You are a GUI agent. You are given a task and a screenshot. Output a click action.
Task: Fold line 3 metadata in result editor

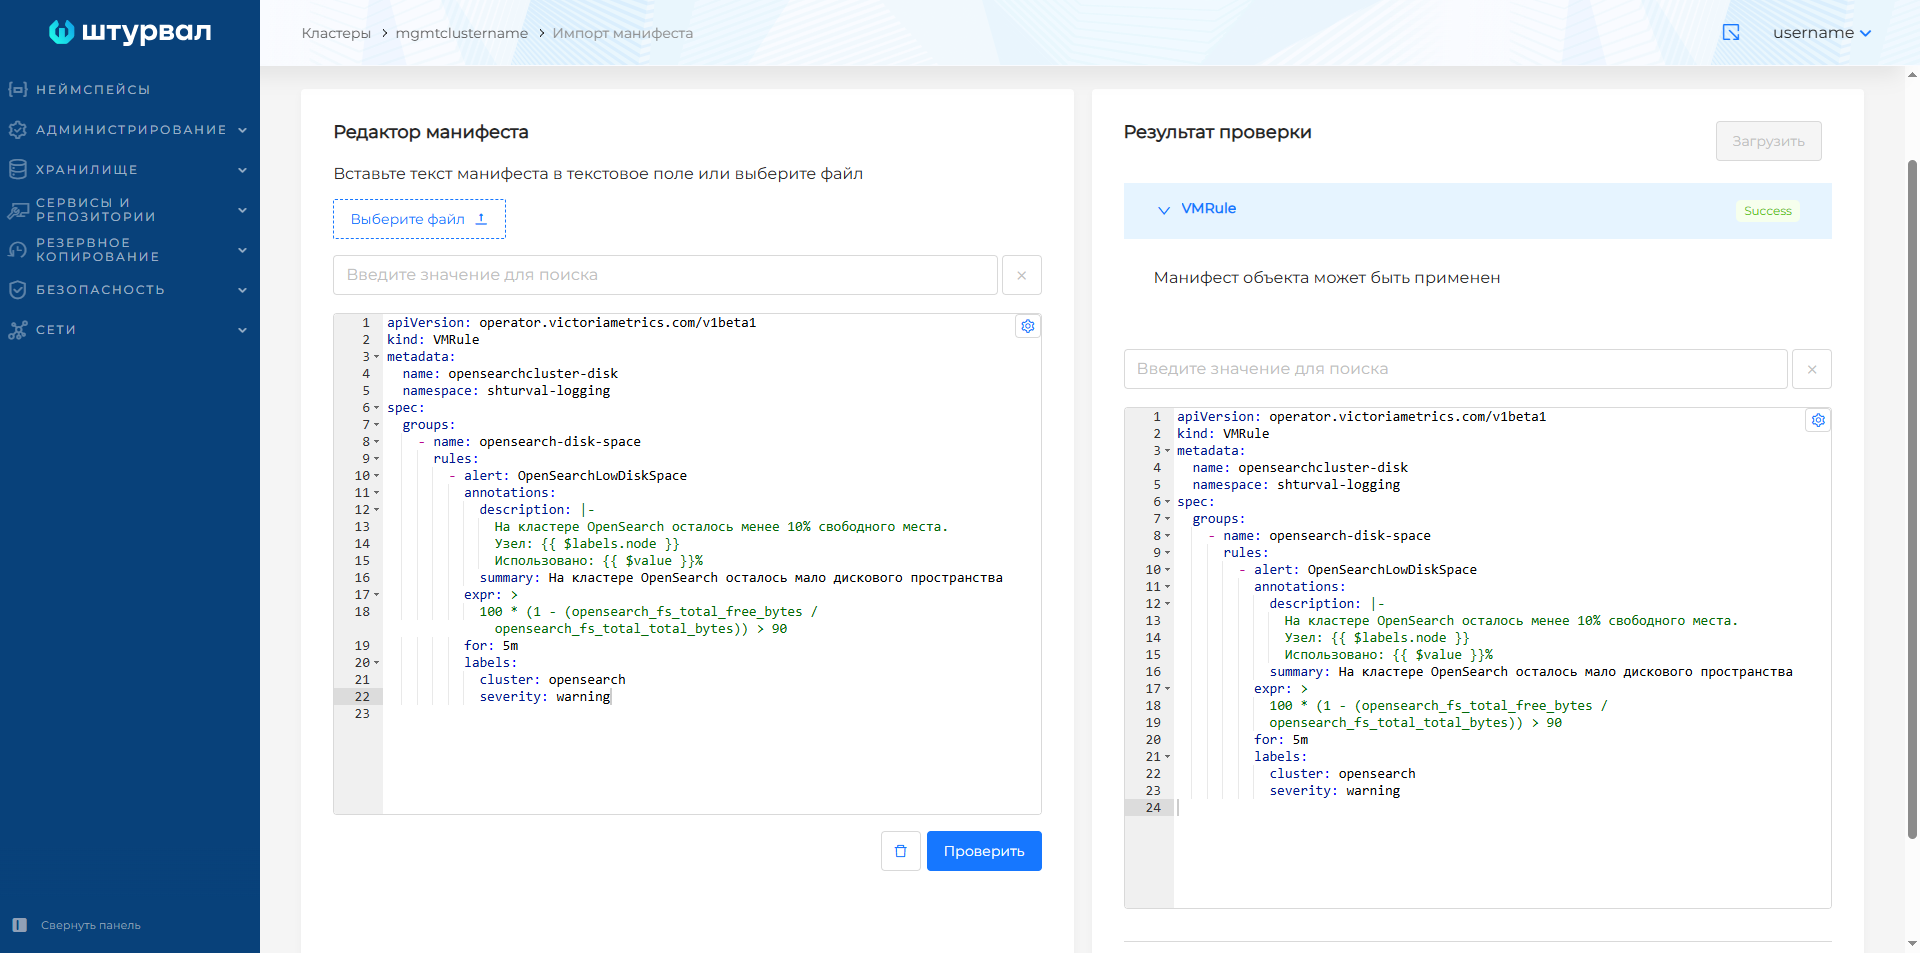[x=1167, y=451]
